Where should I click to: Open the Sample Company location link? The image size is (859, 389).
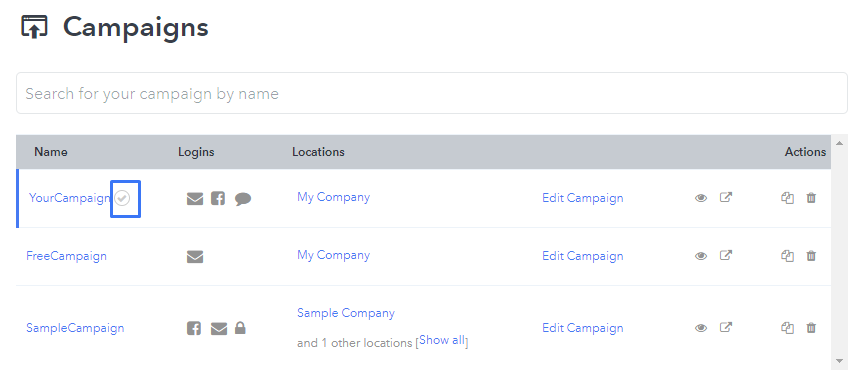point(346,313)
